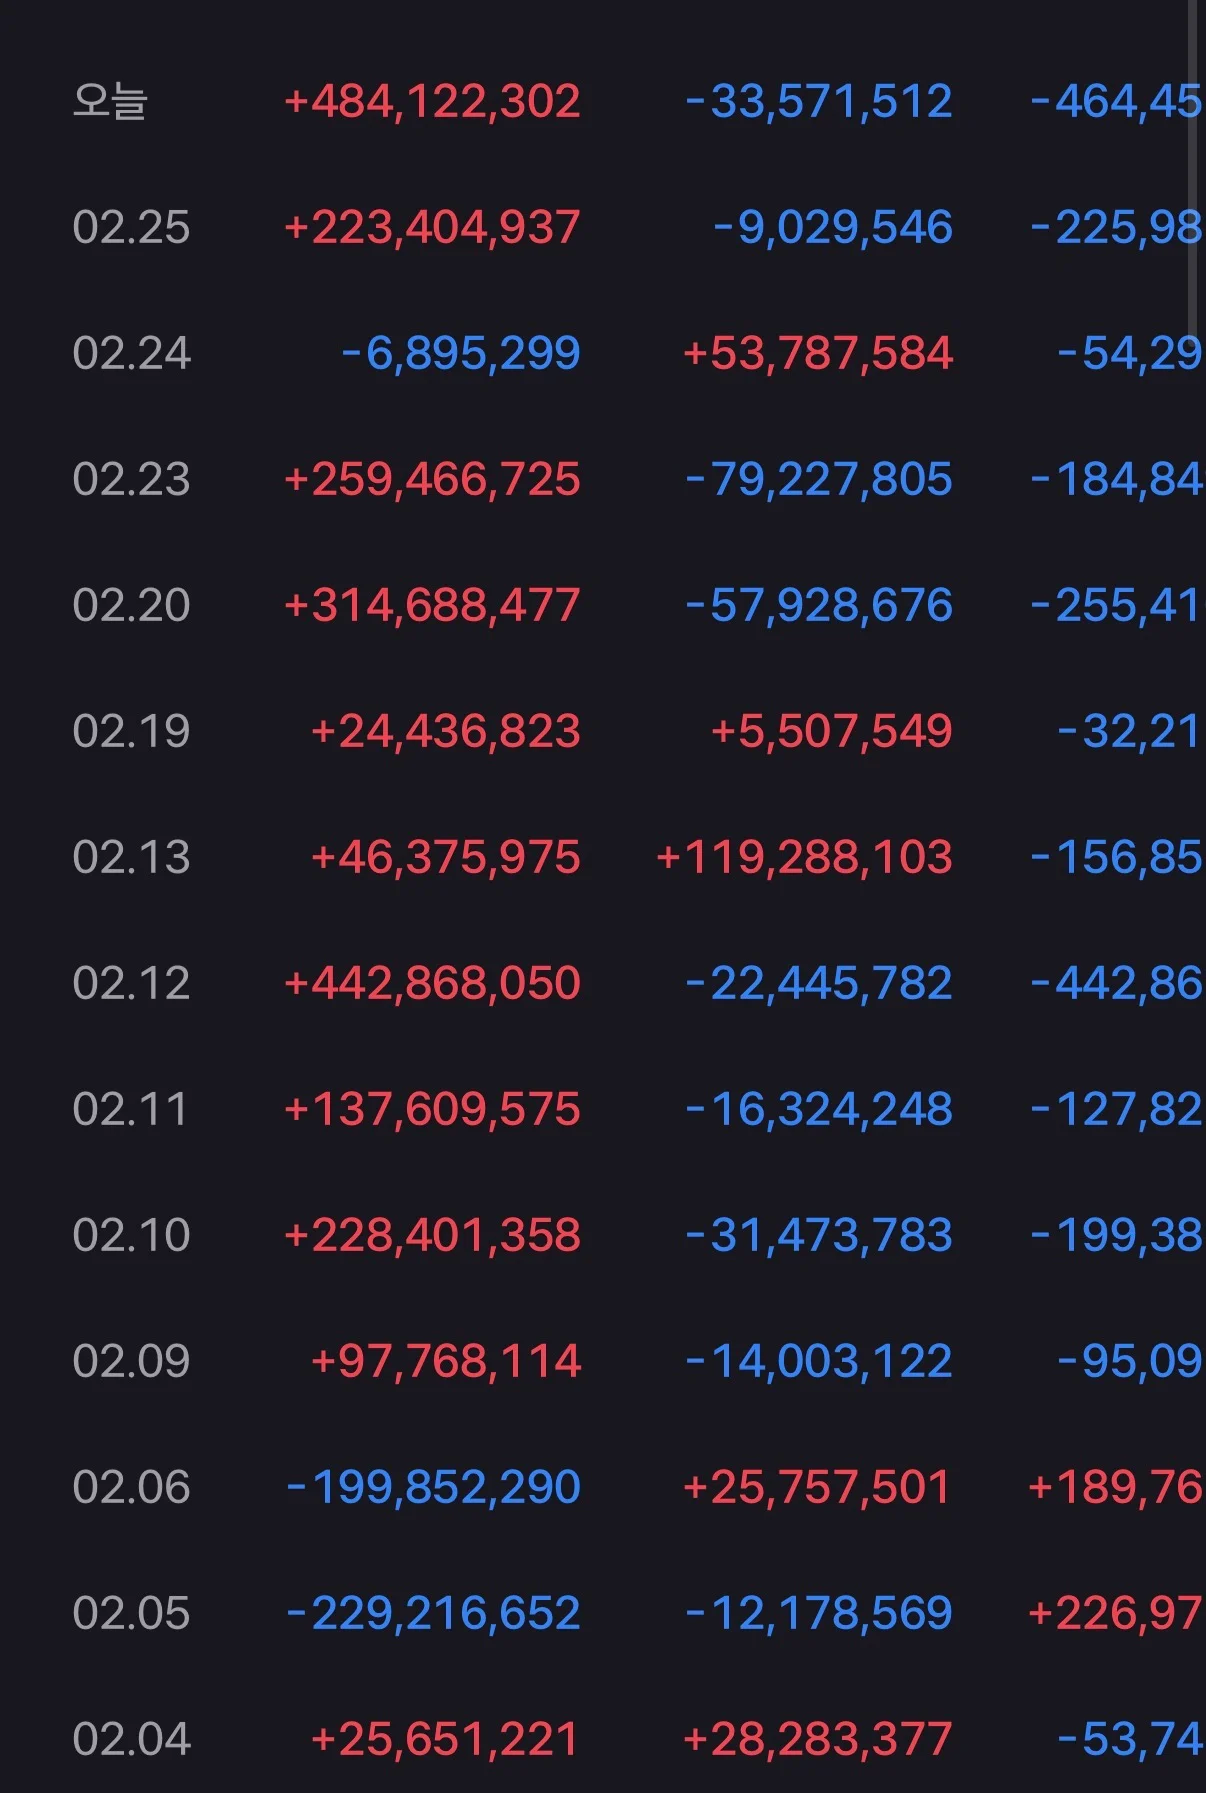Viewport: 1206px width, 1793px height.
Task: Click the +5,507,549 value on 02.19
Action: click(x=832, y=731)
